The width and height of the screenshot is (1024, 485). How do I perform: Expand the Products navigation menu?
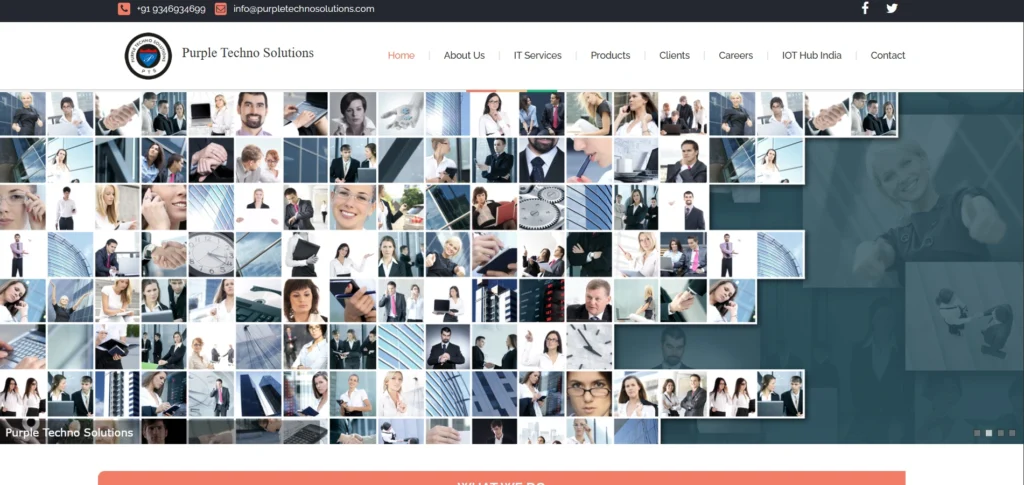click(610, 56)
